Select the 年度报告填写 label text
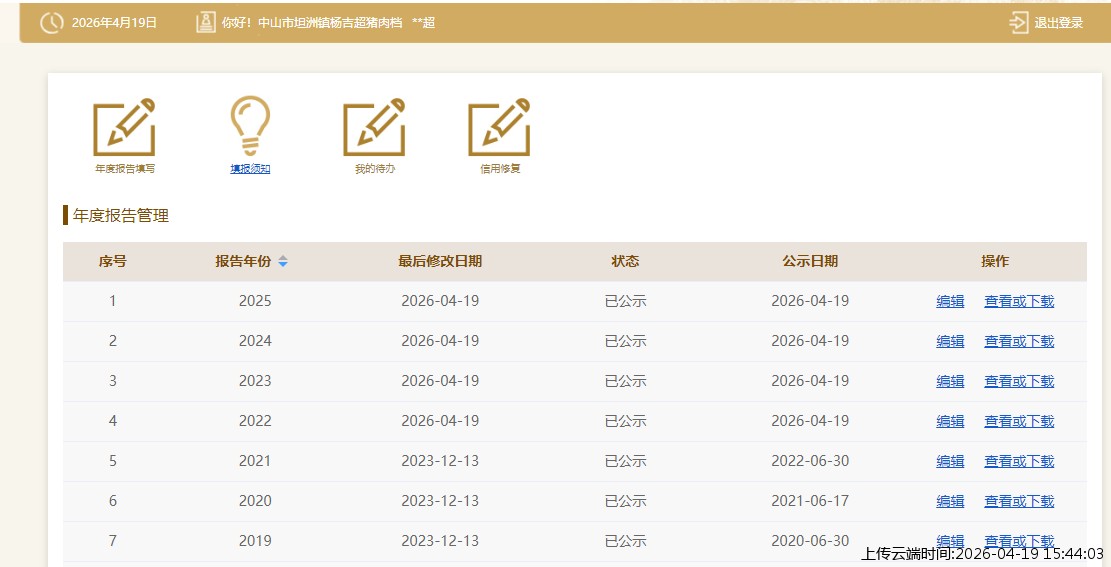The image size is (1111, 567). click(125, 169)
